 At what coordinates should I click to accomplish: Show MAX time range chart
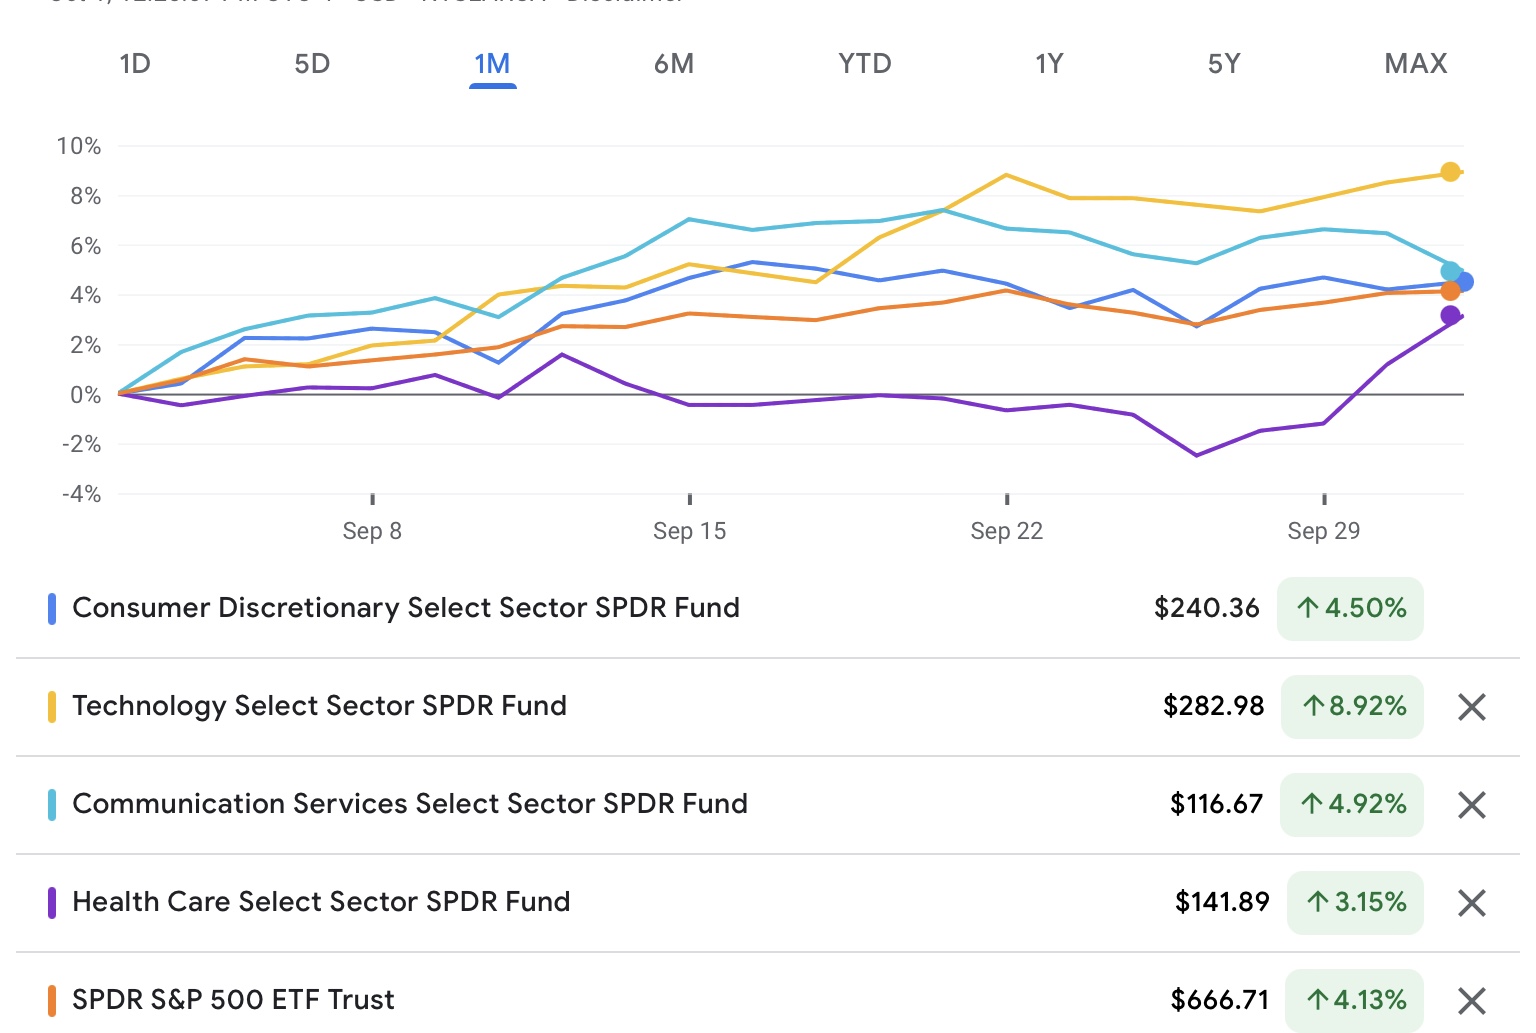(1415, 64)
